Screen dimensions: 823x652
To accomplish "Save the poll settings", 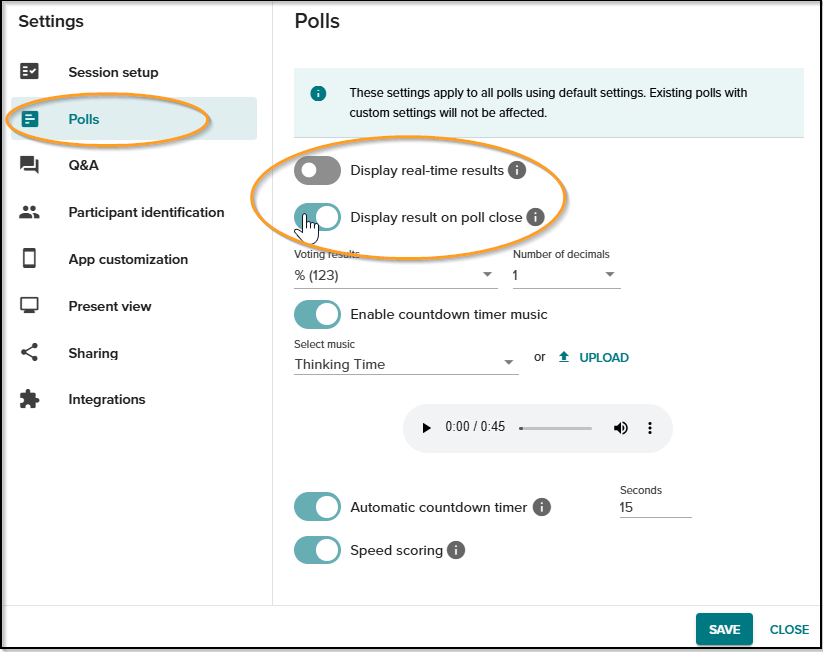I will click(724, 629).
